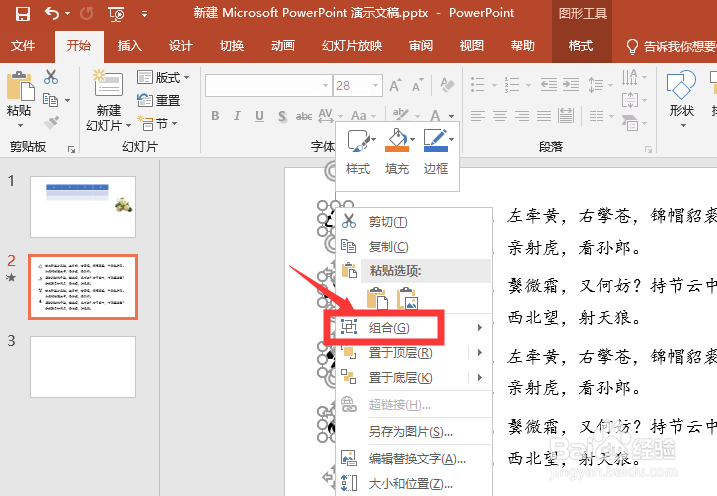Viewport: 717px width, 496px height.
Task: Open the 文件 tab
Action: (x=23, y=46)
